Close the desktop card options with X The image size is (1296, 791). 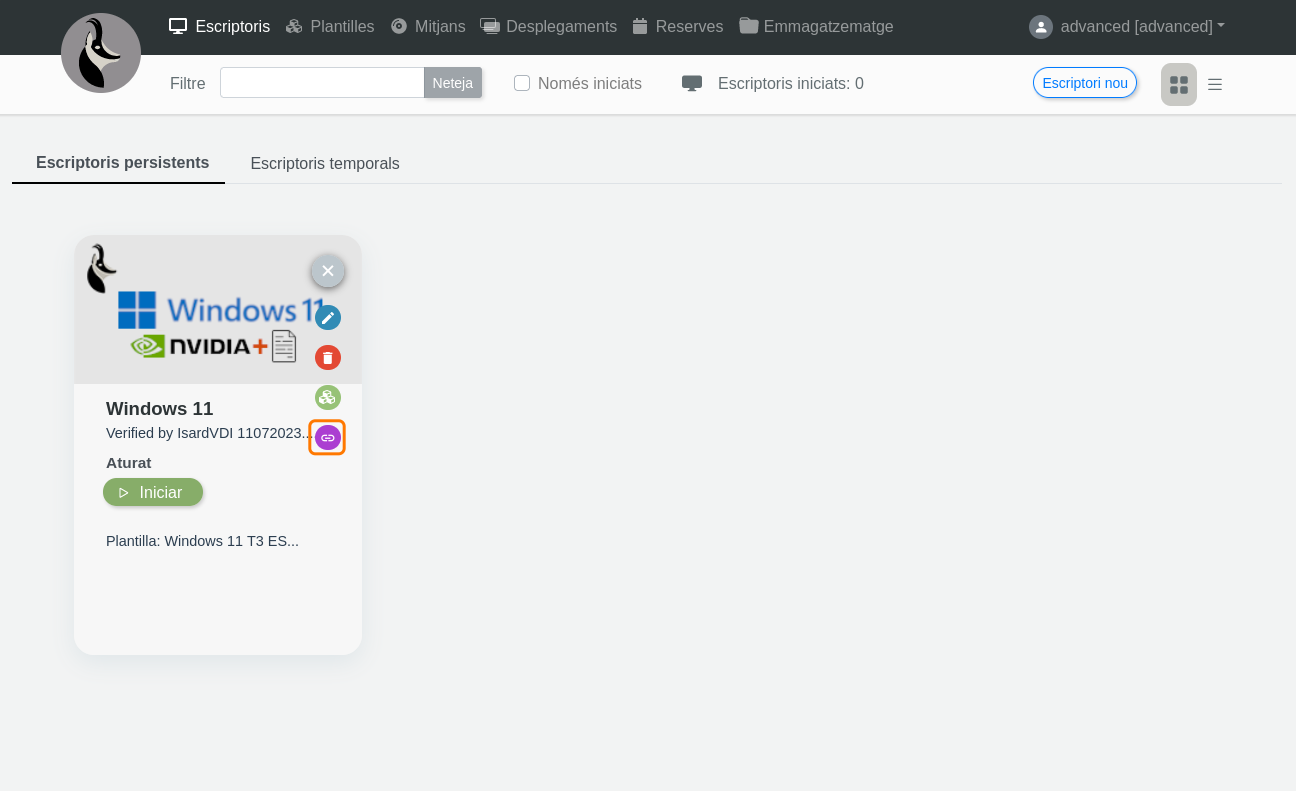click(328, 271)
